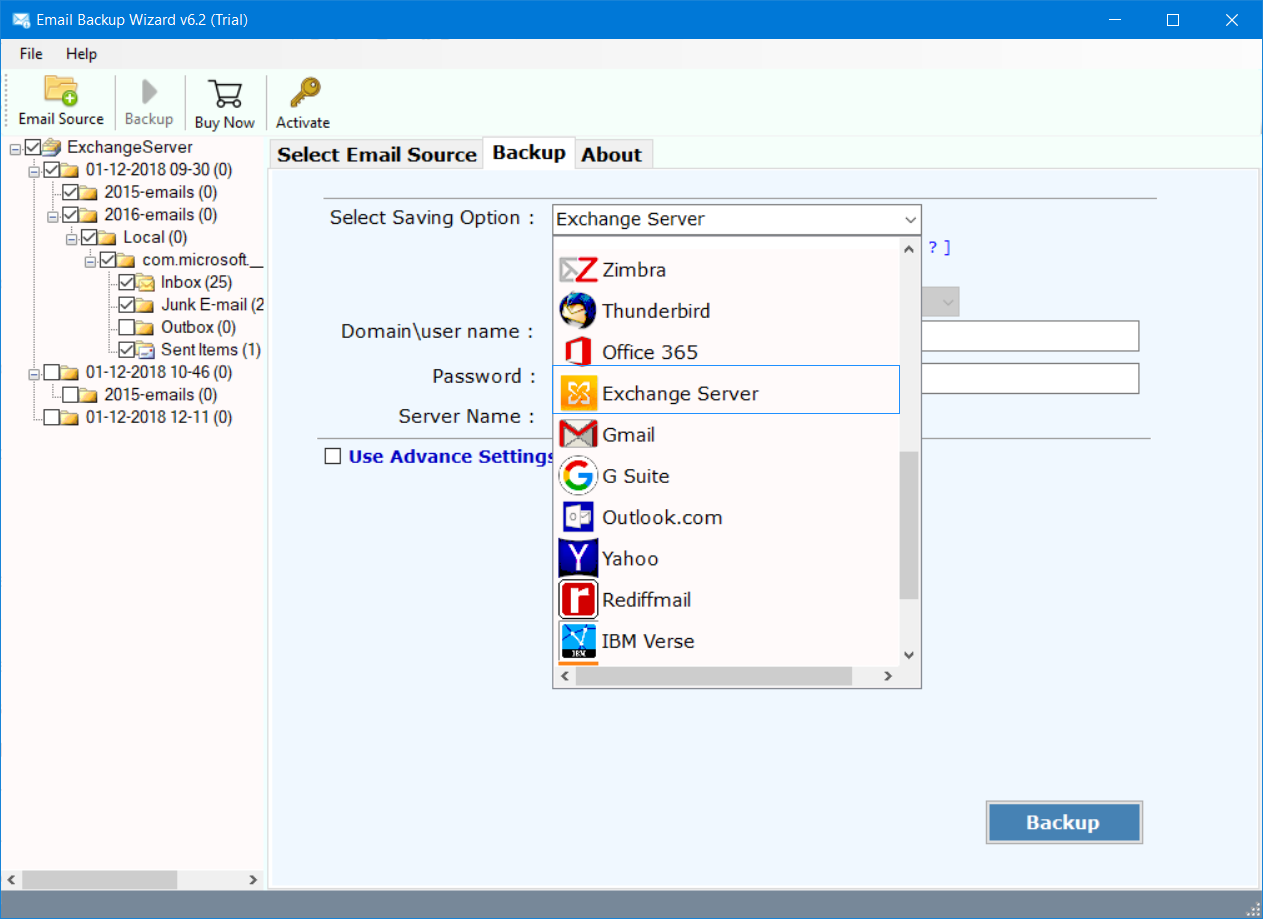
Task: Select the 01-12-2018 12-11 (0) folder label
Action: click(159, 417)
